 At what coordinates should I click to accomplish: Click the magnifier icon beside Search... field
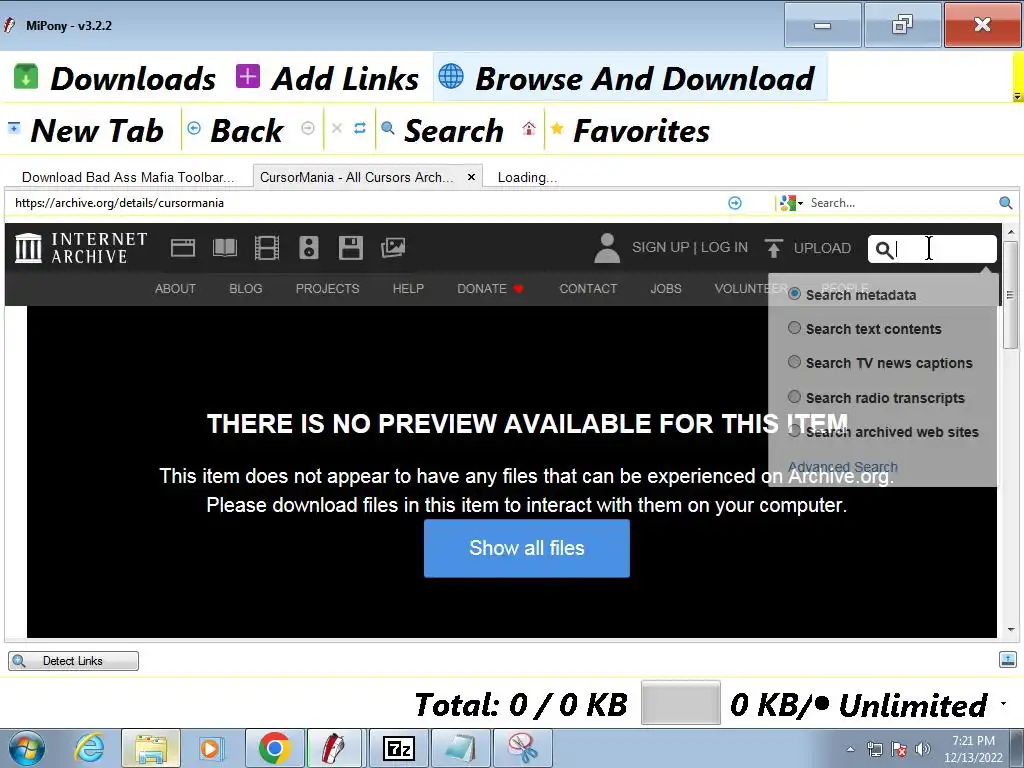(x=1006, y=203)
